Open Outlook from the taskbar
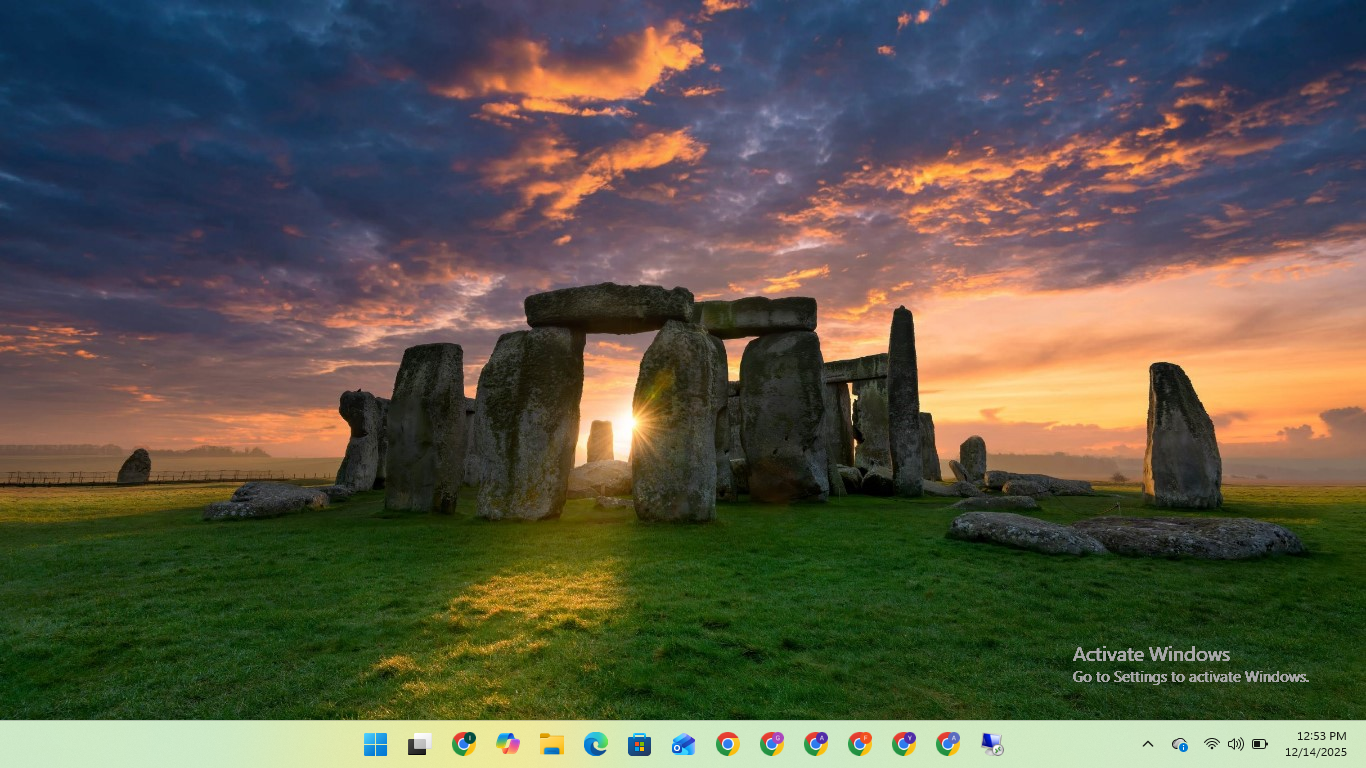 tap(684, 744)
